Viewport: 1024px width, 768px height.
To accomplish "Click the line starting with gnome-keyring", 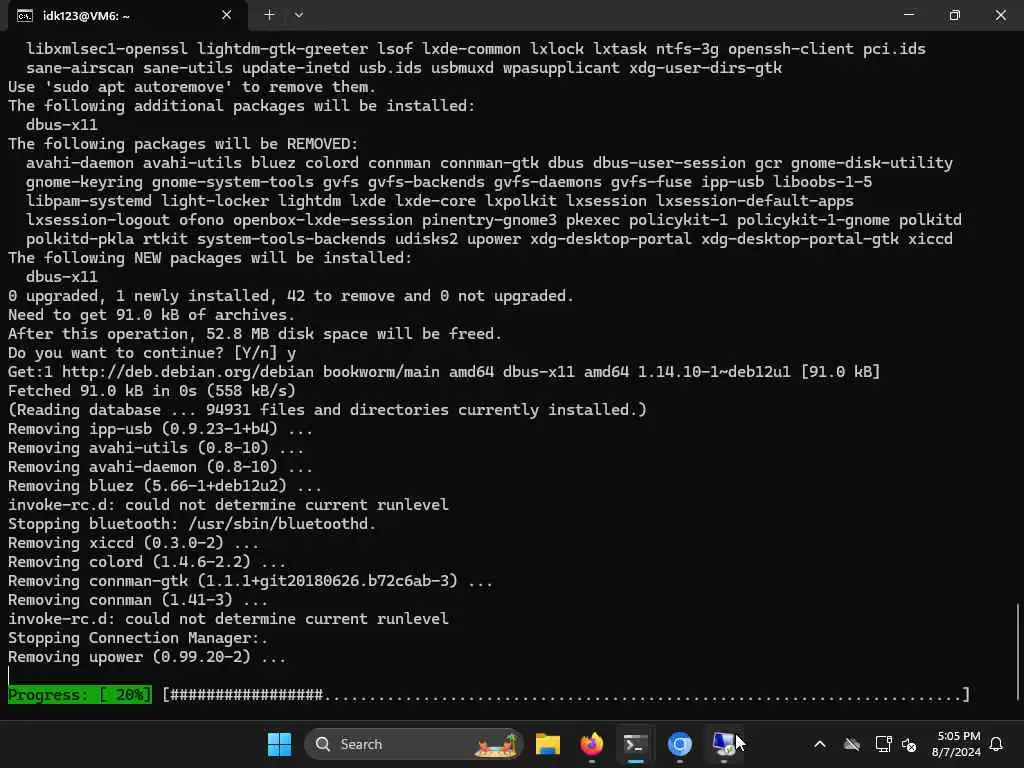I will tap(449, 182).
